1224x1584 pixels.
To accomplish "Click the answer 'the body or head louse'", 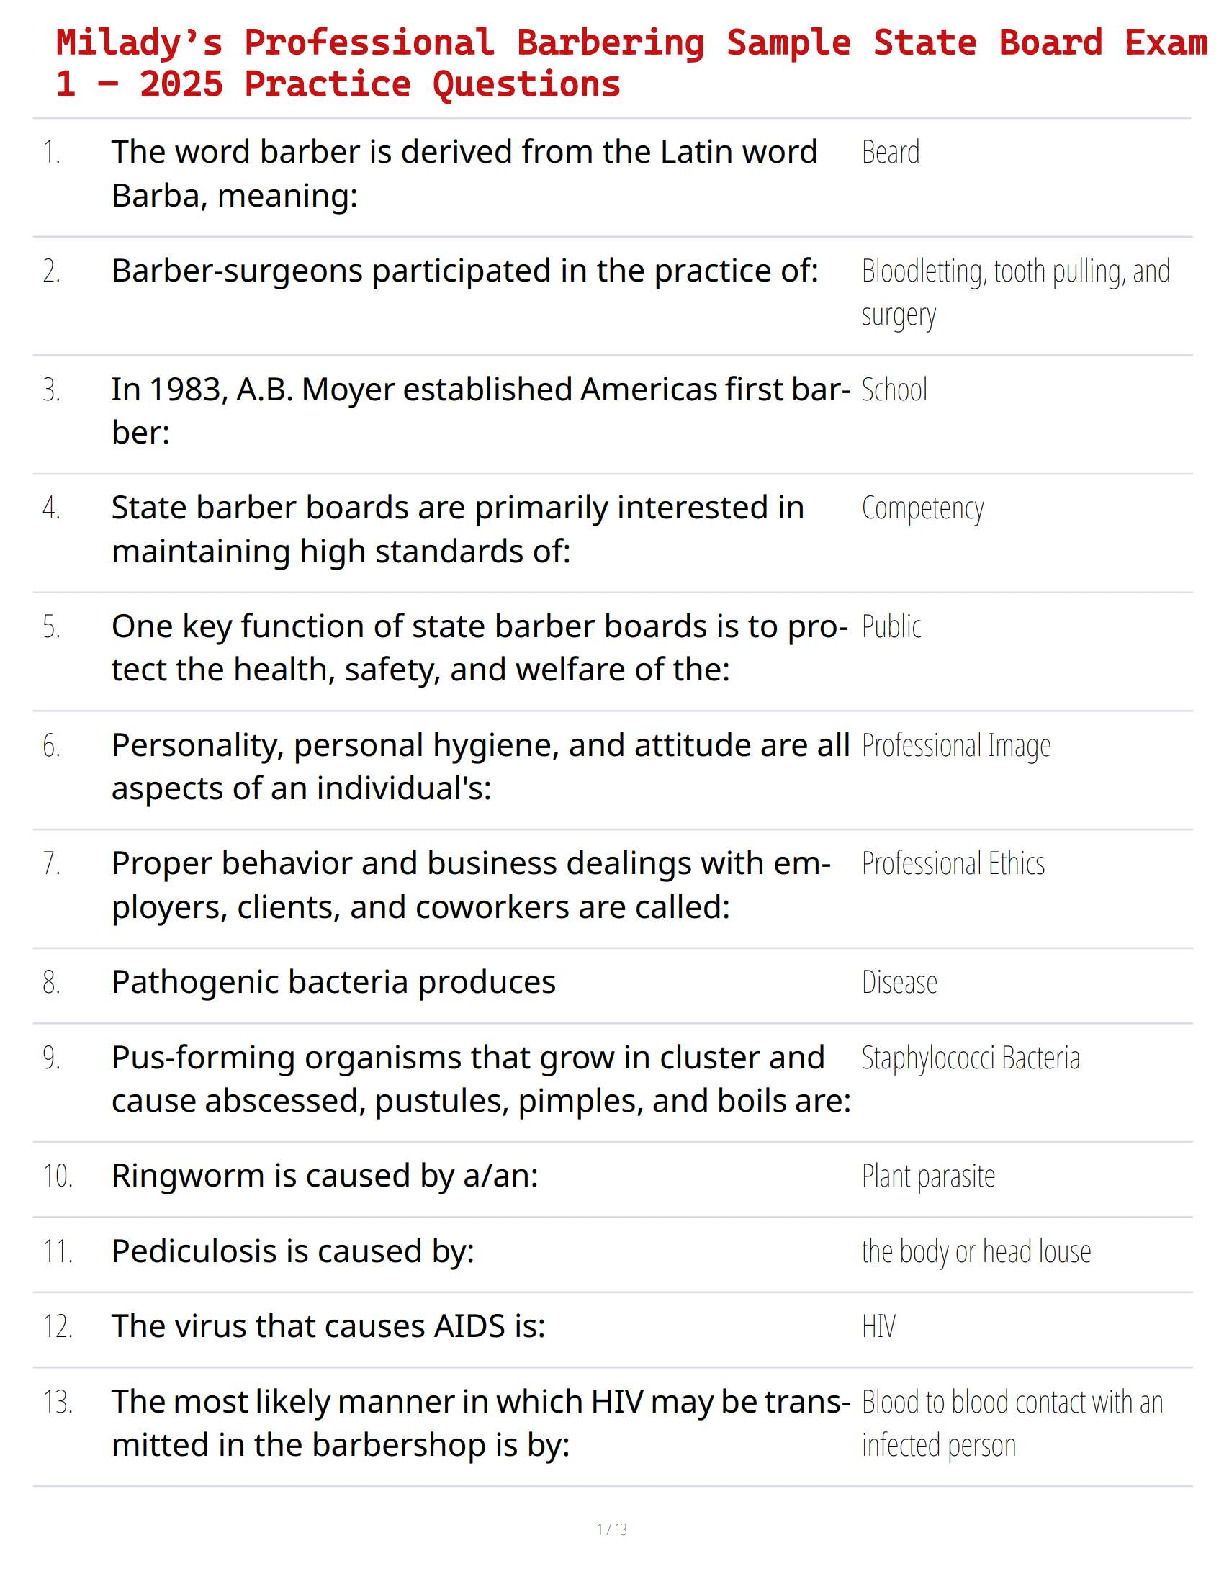I will (976, 1251).
